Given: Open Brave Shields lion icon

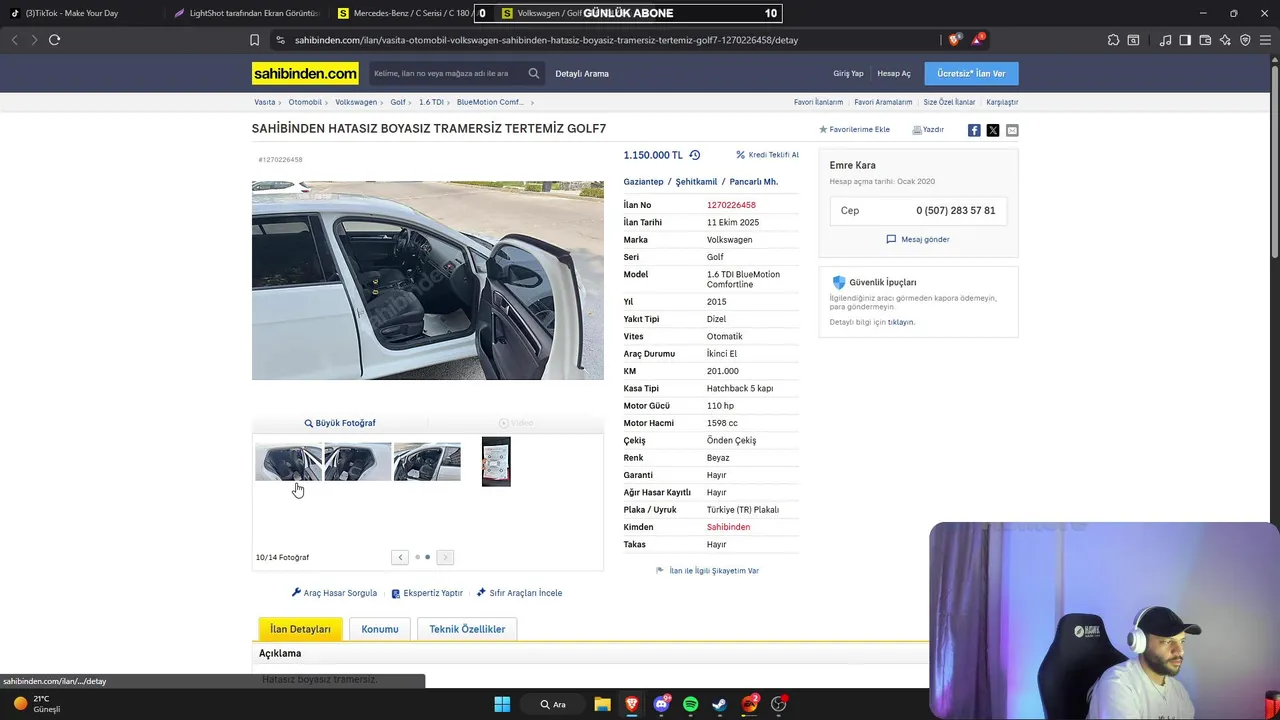Looking at the screenshot, I should coord(954,40).
